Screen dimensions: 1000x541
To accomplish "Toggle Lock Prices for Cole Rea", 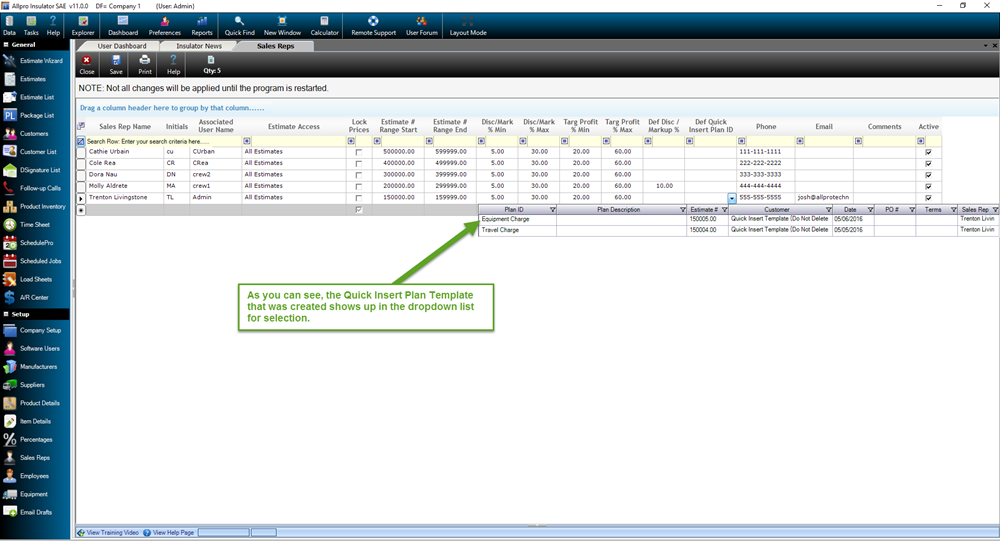I will click(x=358, y=164).
